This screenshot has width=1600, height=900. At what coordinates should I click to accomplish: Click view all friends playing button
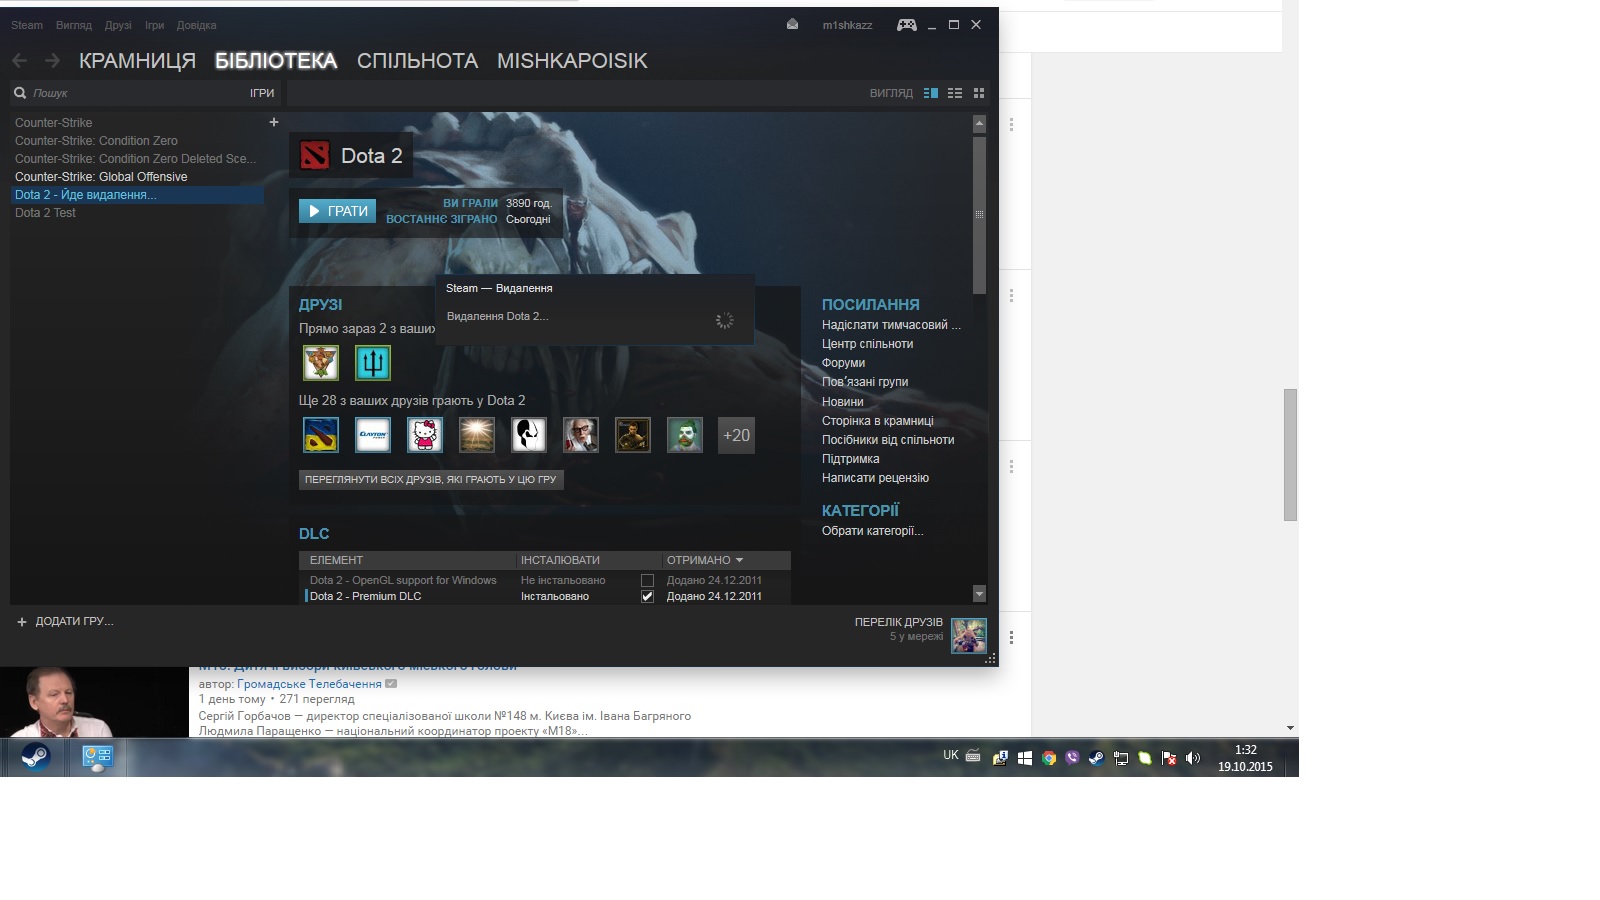(x=431, y=480)
